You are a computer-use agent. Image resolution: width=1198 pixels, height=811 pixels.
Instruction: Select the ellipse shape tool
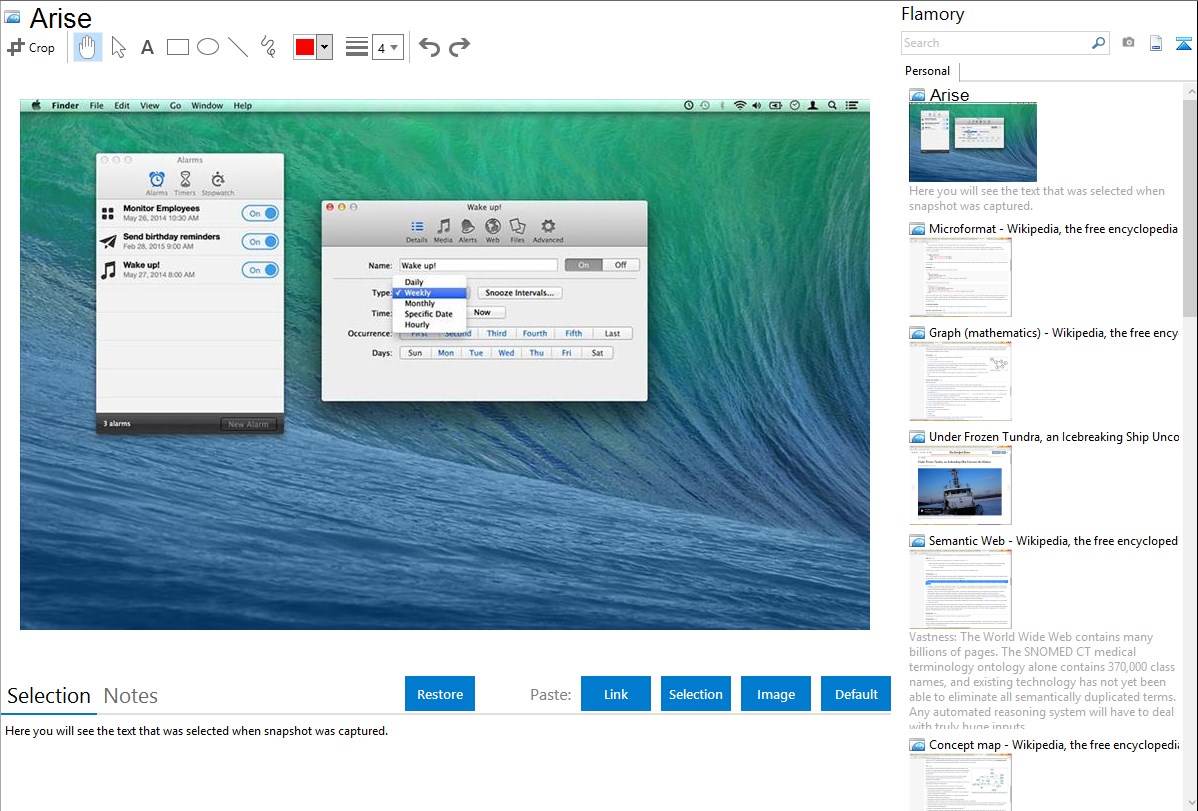click(x=208, y=47)
